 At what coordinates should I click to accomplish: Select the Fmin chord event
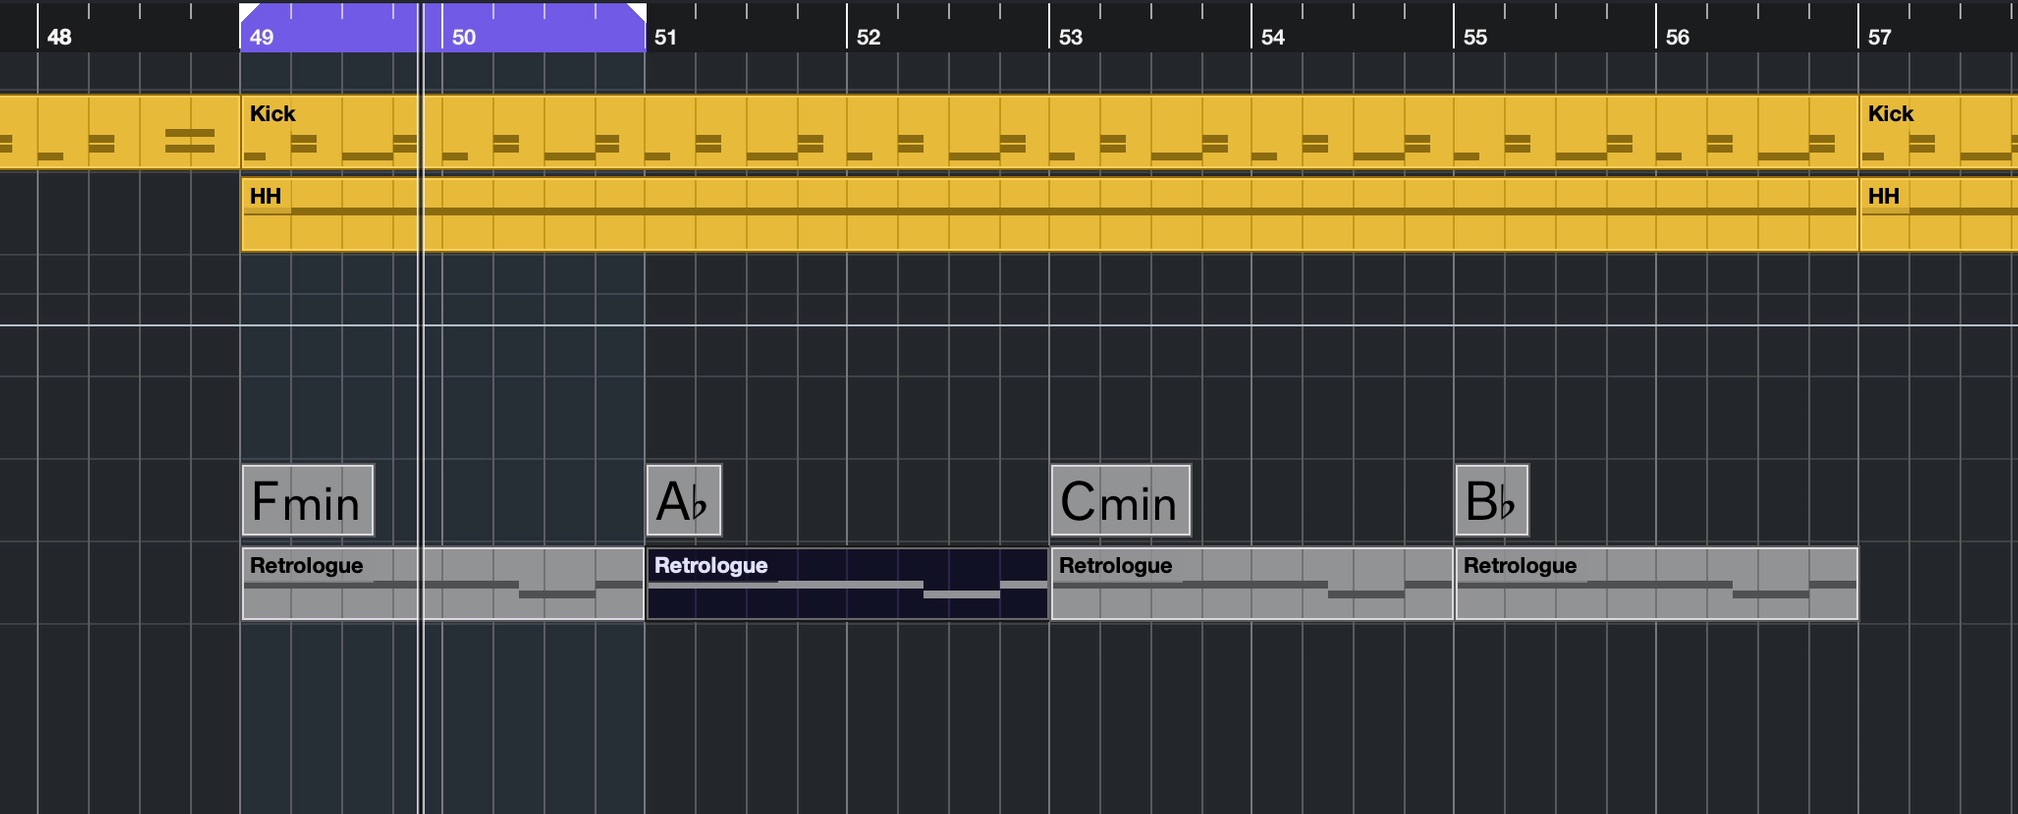coord(308,500)
